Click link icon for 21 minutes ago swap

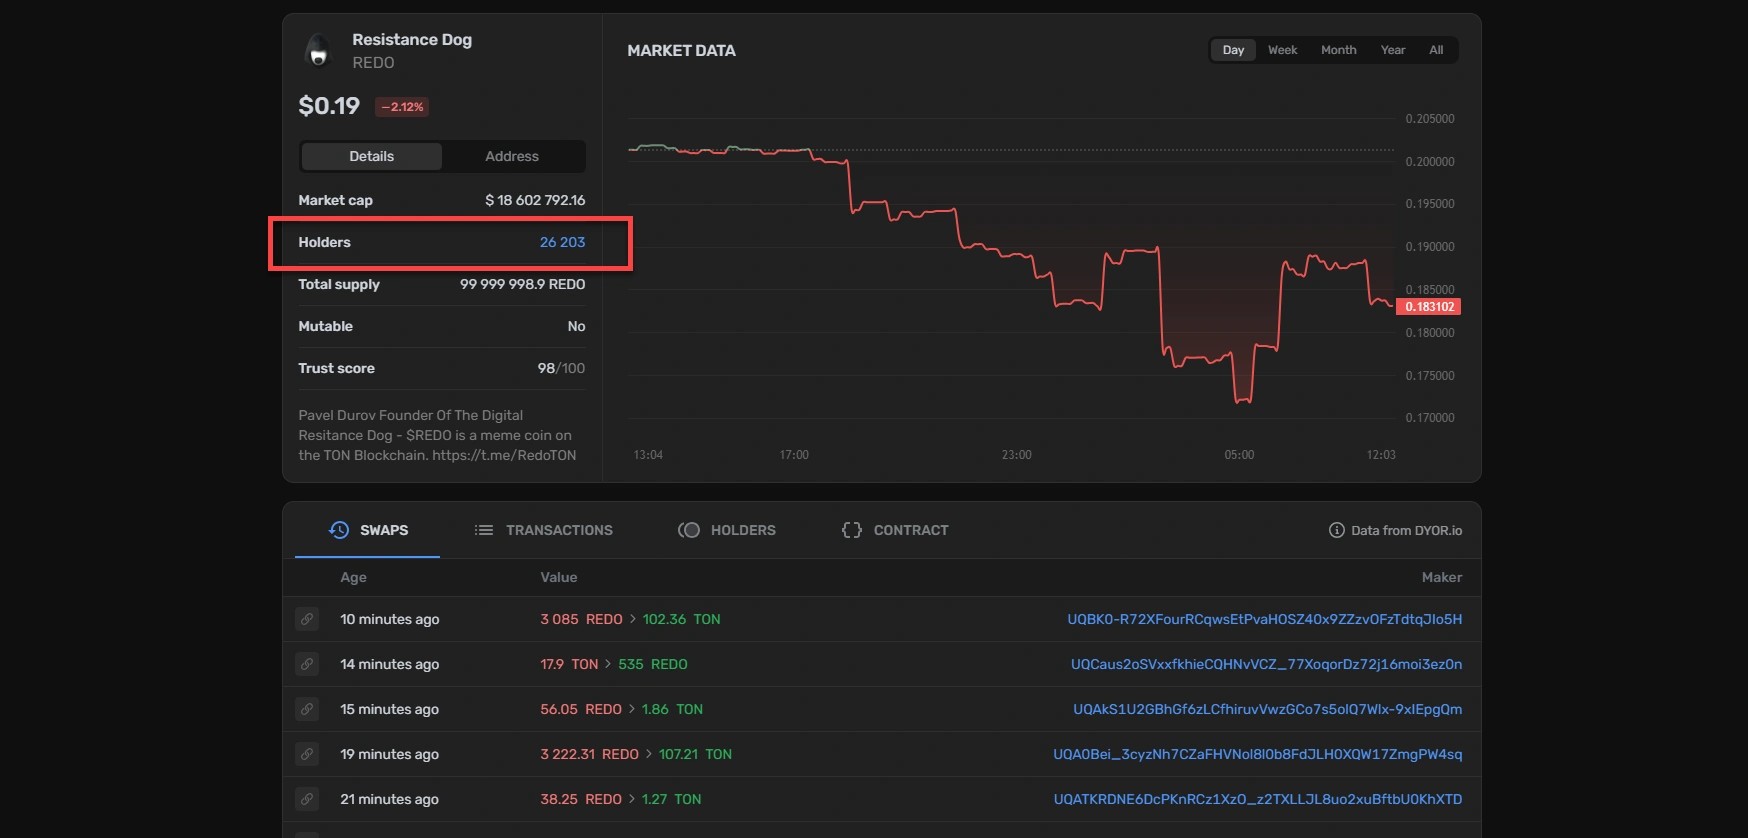[x=307, y=799]
